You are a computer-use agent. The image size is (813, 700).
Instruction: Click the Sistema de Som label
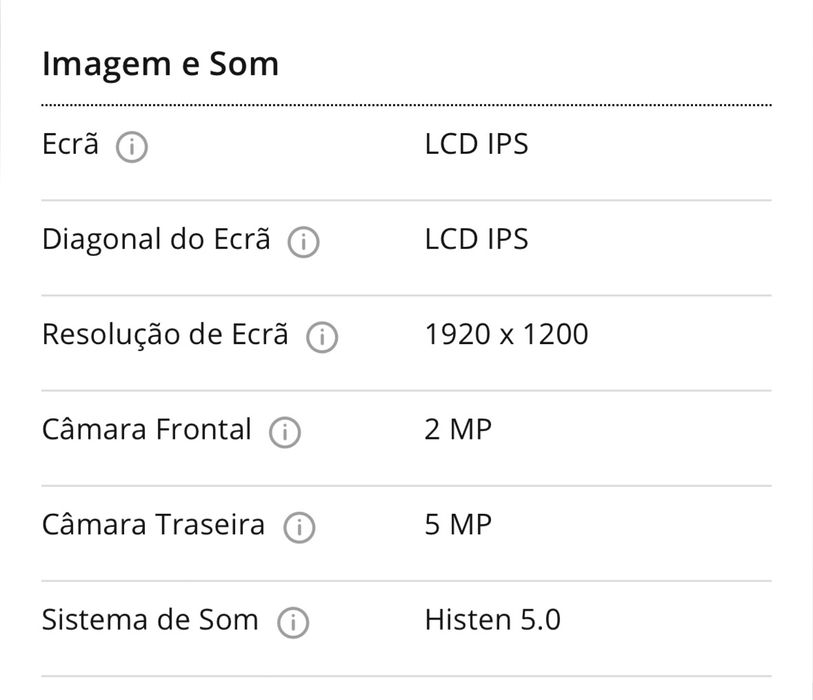pos(150,619)
